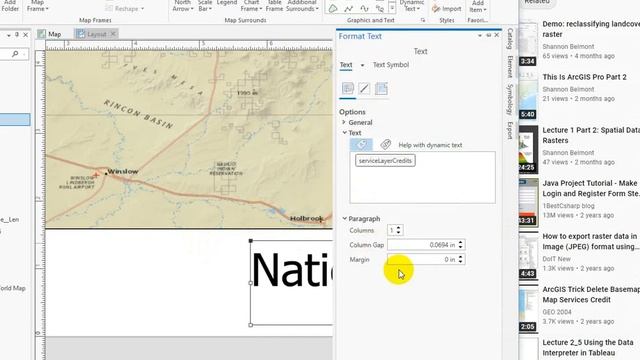Select the curved line graphic tool
This screenshot has height=360, width=640.
point(364,8)
